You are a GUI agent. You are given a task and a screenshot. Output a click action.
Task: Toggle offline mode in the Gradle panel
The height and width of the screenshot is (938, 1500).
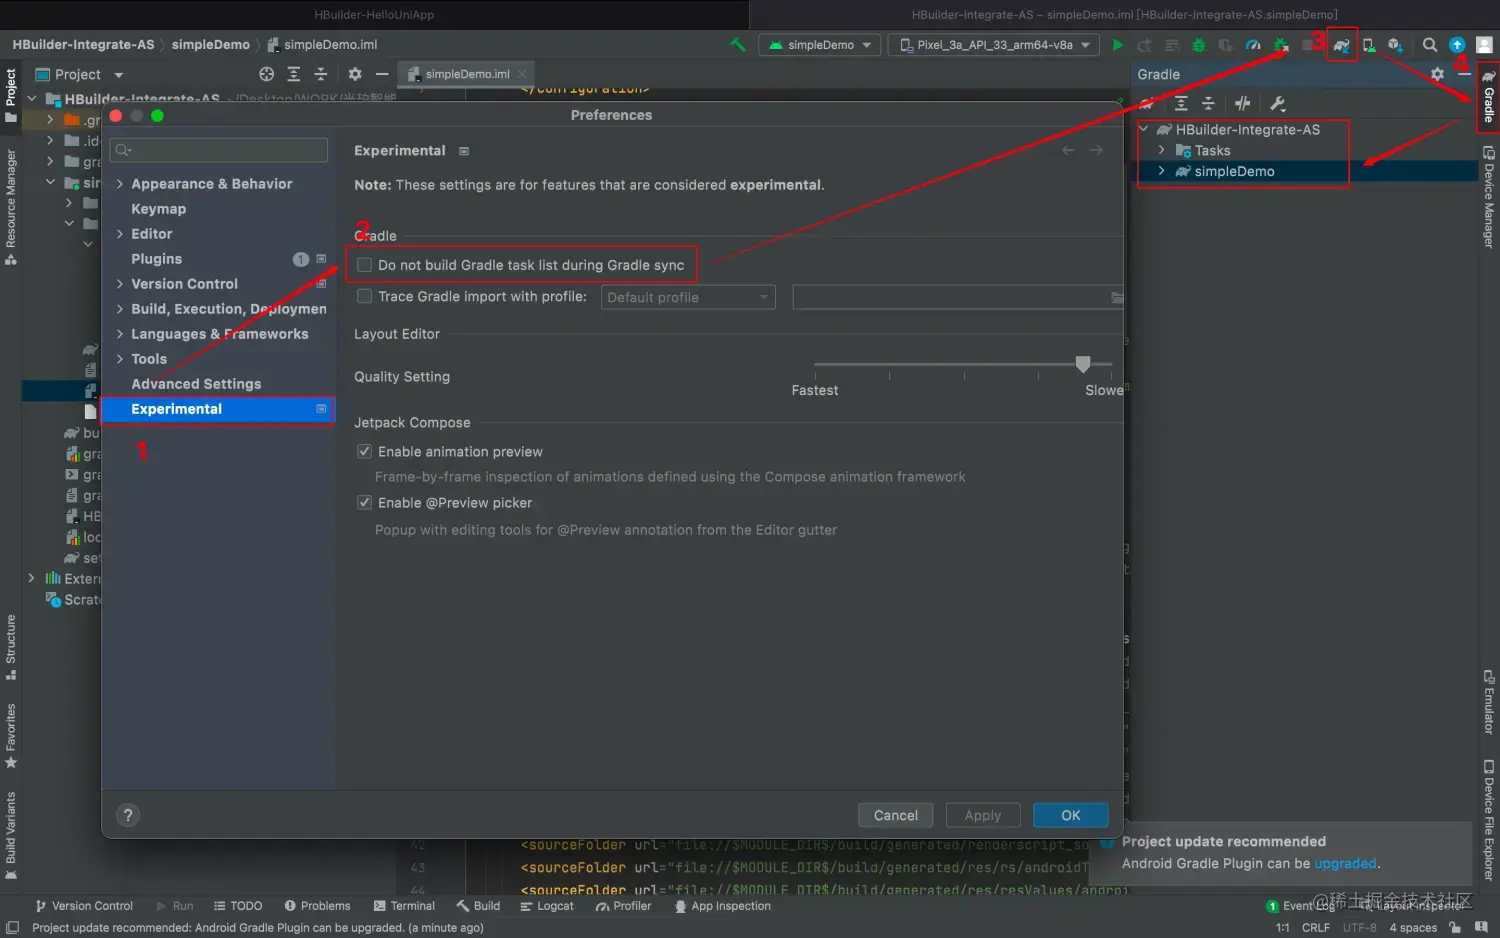[x=1243, y=103]
